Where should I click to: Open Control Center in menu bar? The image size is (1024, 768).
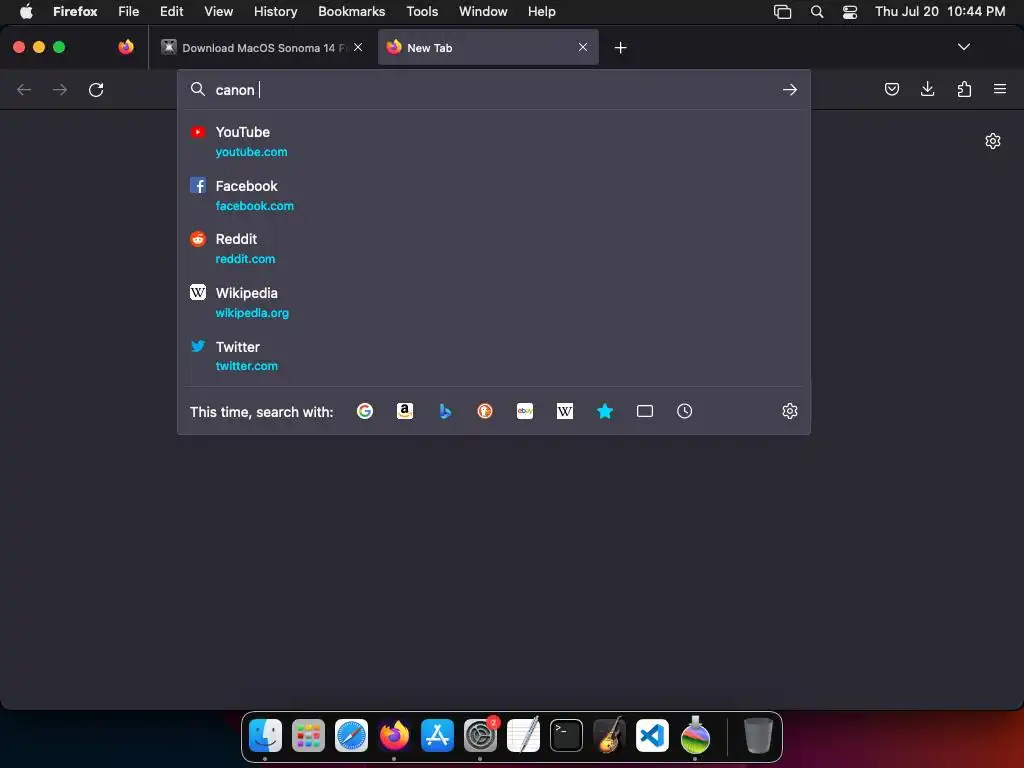coord(850,11)
